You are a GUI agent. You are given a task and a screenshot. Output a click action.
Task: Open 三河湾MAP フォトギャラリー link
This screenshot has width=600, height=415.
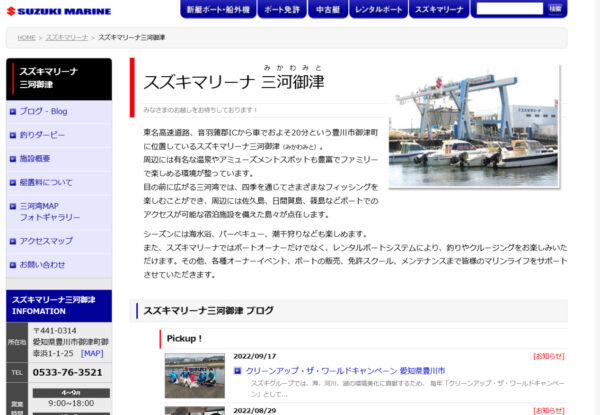50,212
